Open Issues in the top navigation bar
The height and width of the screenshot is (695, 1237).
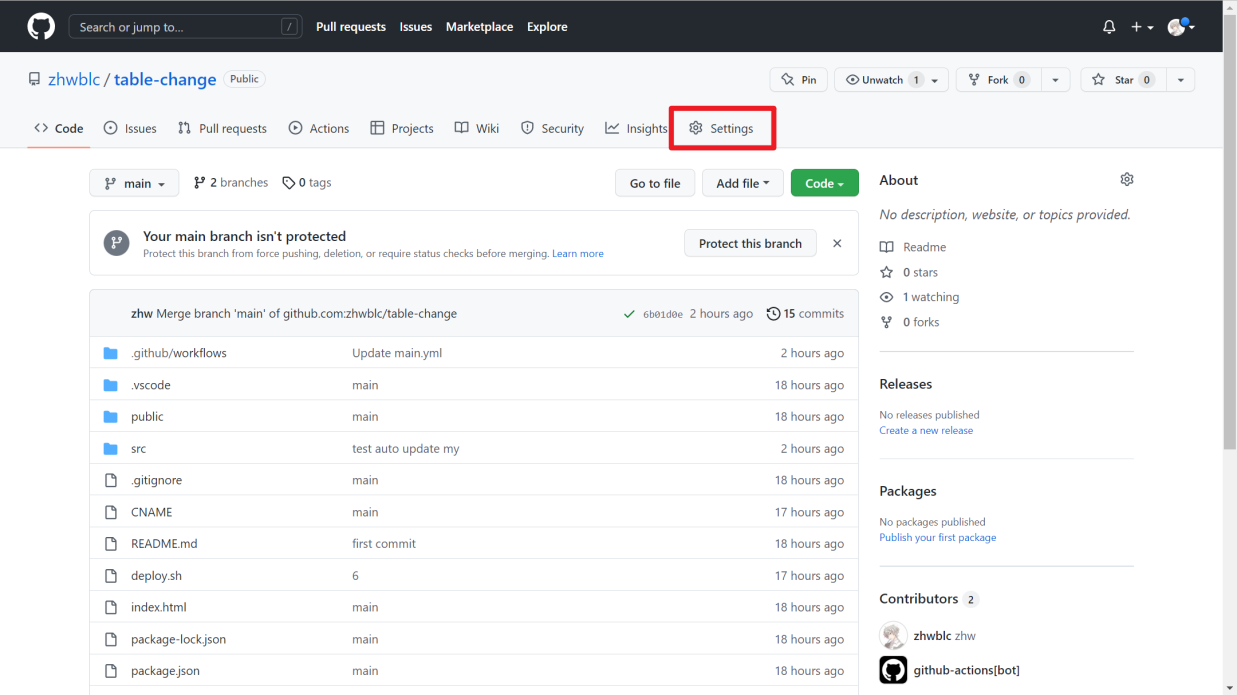coord(416,27)
